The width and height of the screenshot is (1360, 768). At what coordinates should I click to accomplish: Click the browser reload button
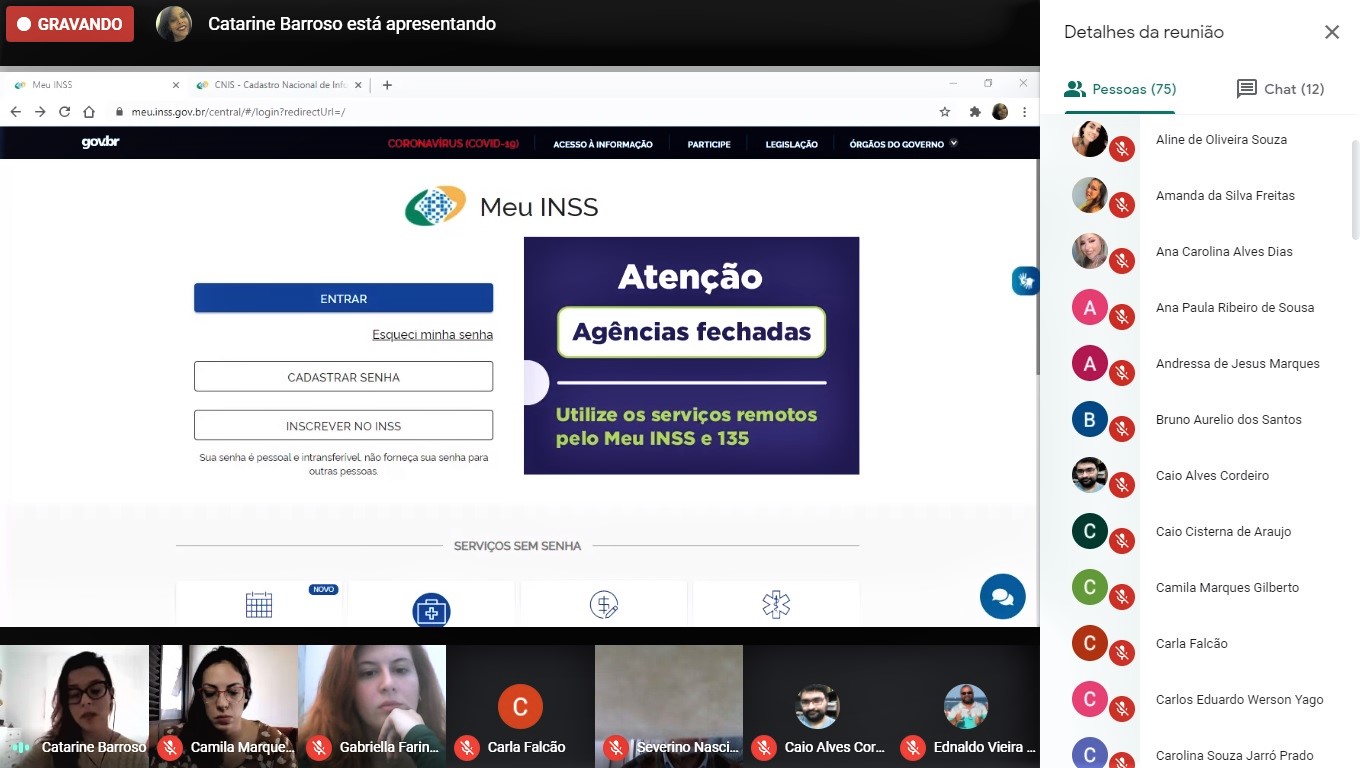[x=64, y=112]
